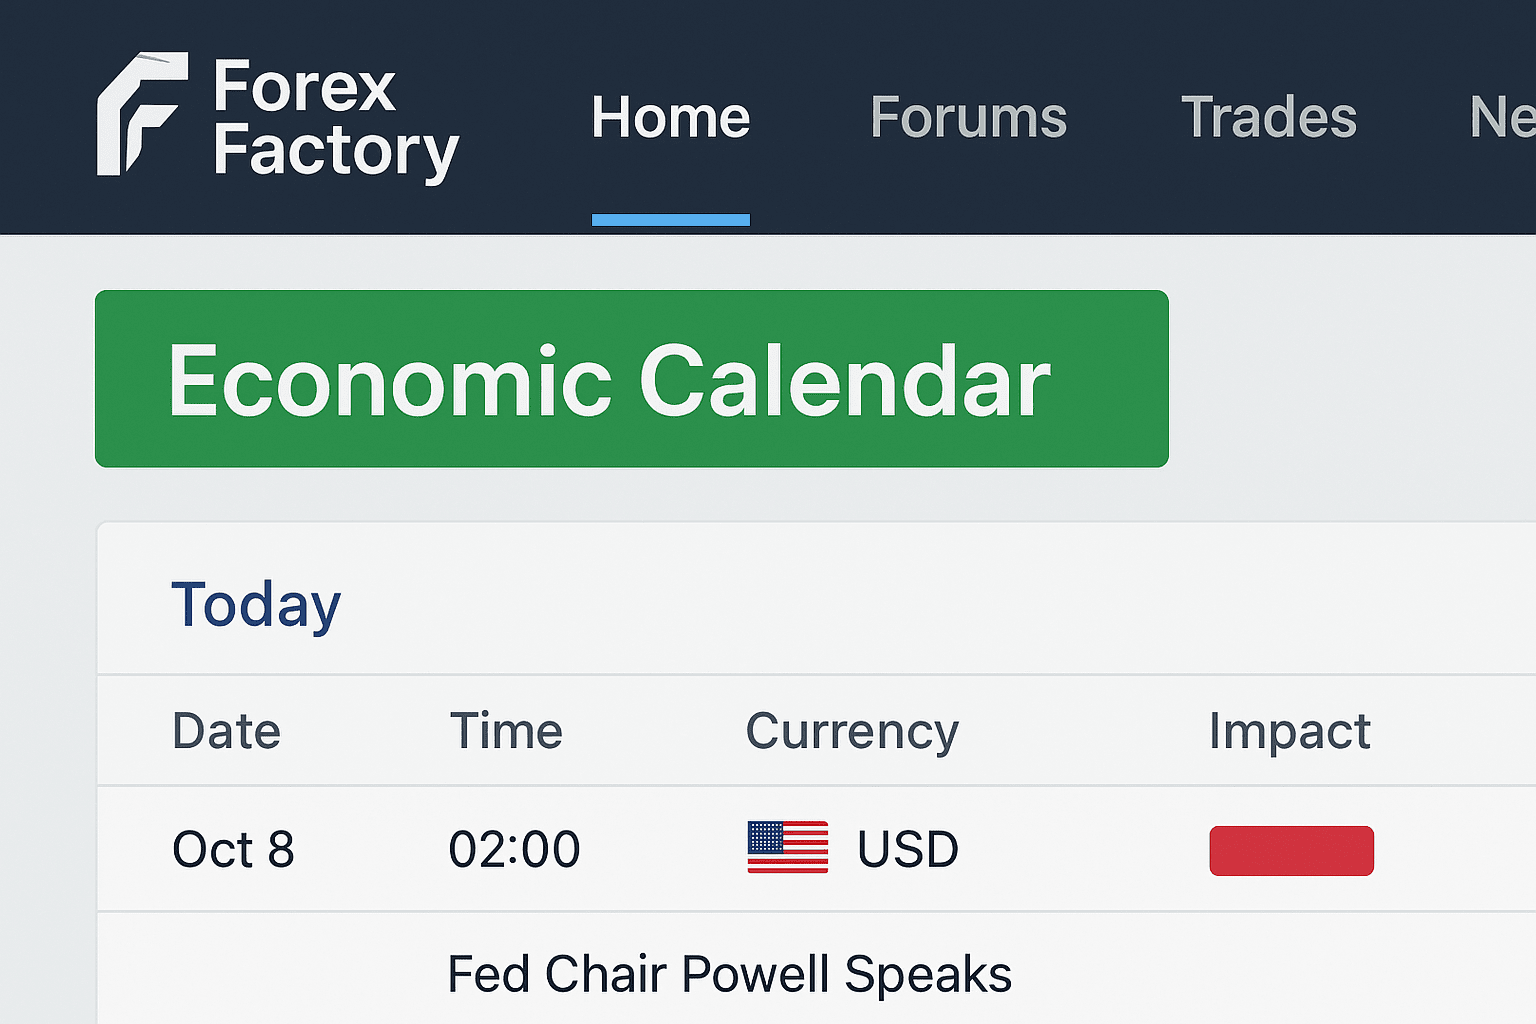Sort by the Date column header

[226, 731]
